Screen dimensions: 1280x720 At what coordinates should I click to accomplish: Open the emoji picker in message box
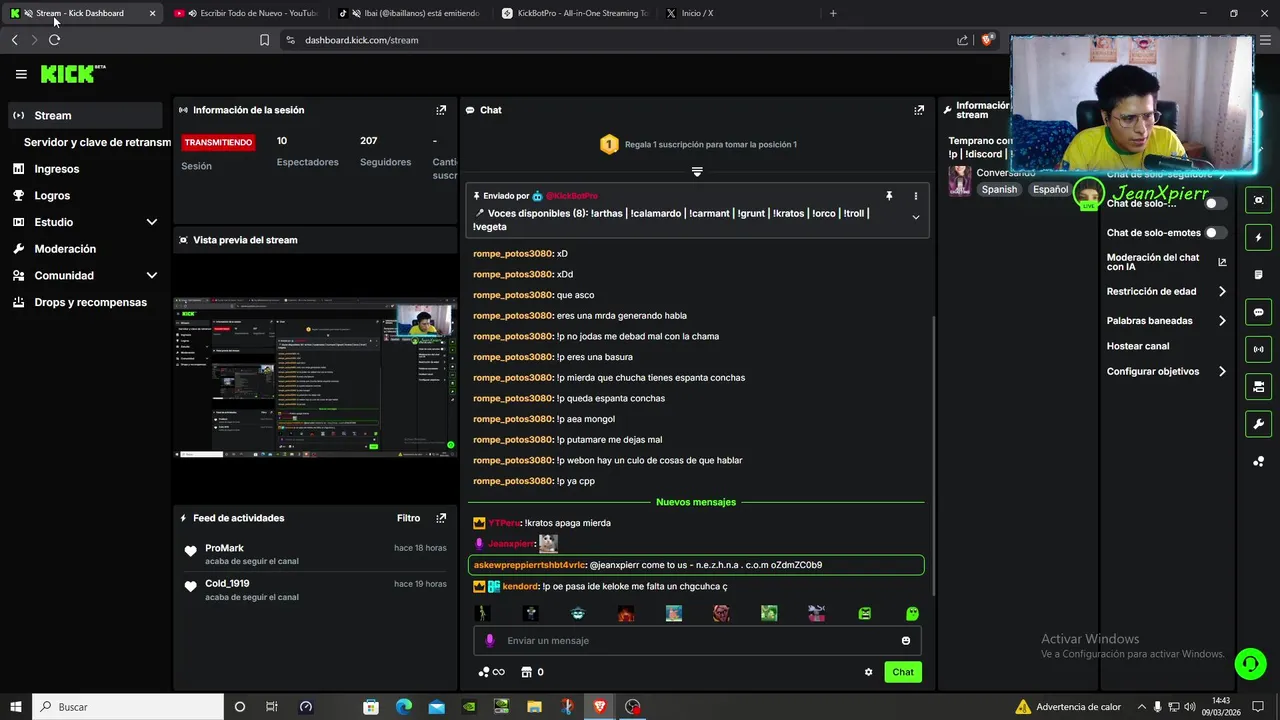coord(906,641)
